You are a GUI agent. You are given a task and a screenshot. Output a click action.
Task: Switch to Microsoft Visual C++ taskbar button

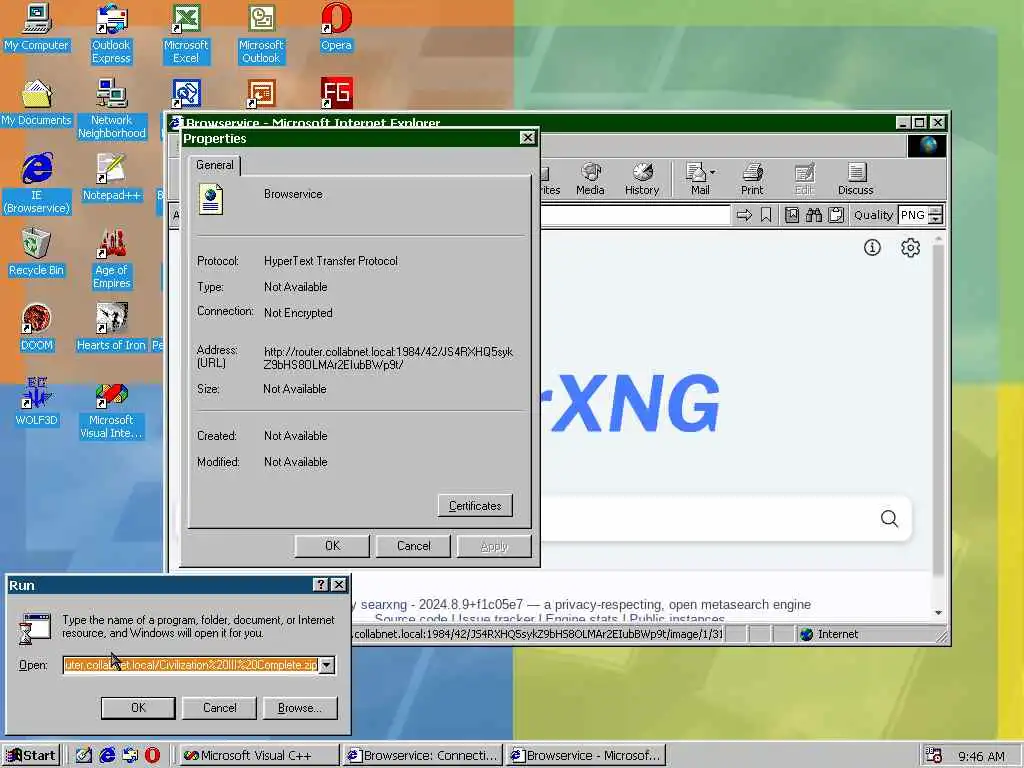(259, 755)
